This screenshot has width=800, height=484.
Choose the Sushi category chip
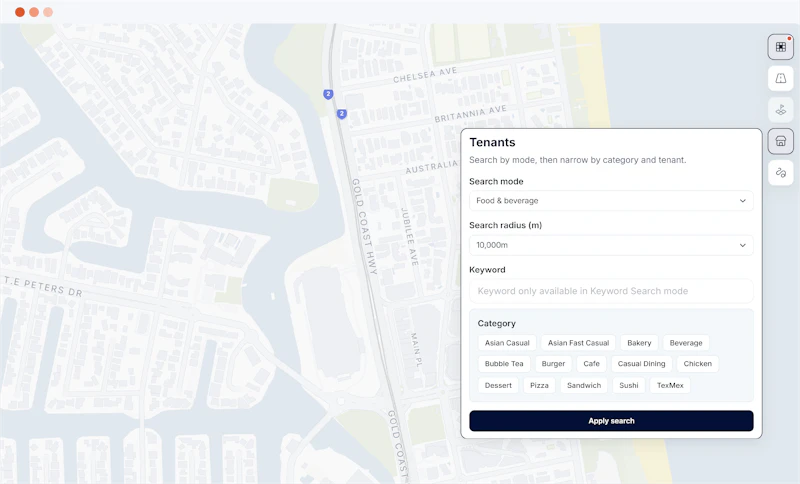[x=629, y=386]
